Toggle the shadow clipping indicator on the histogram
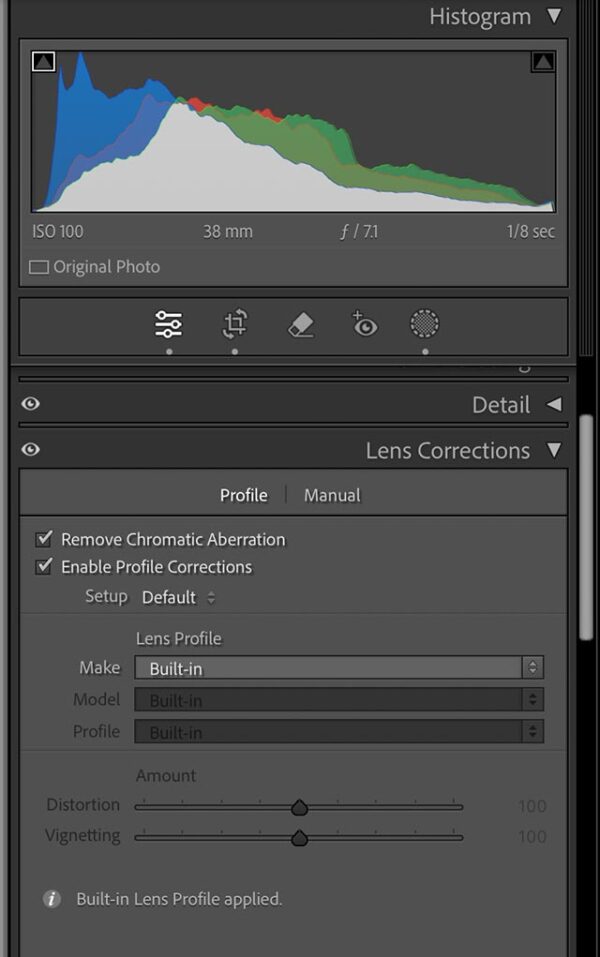This screenshot has width=600, height=957. pyautogui.click(x=44, y=63)
